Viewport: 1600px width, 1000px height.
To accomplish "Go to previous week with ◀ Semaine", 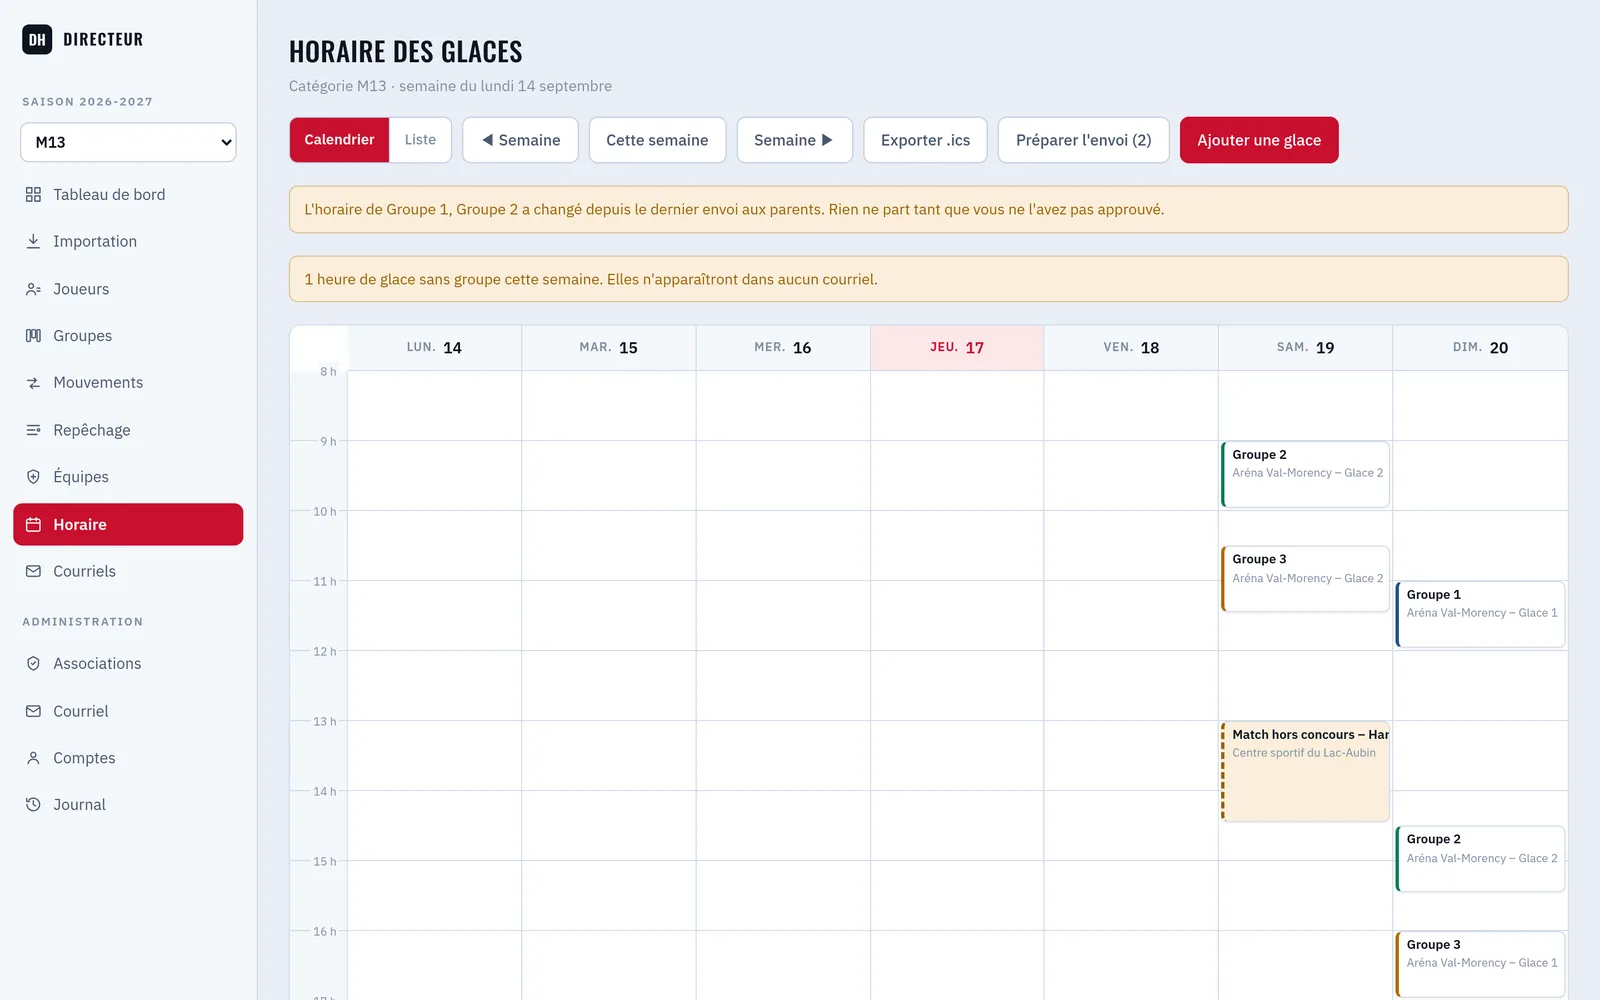I will 520,140.
